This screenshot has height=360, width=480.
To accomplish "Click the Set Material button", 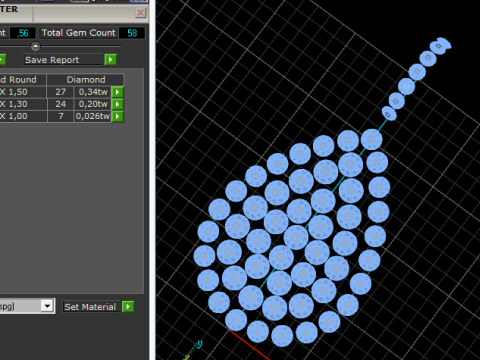I will coord(90,307).
